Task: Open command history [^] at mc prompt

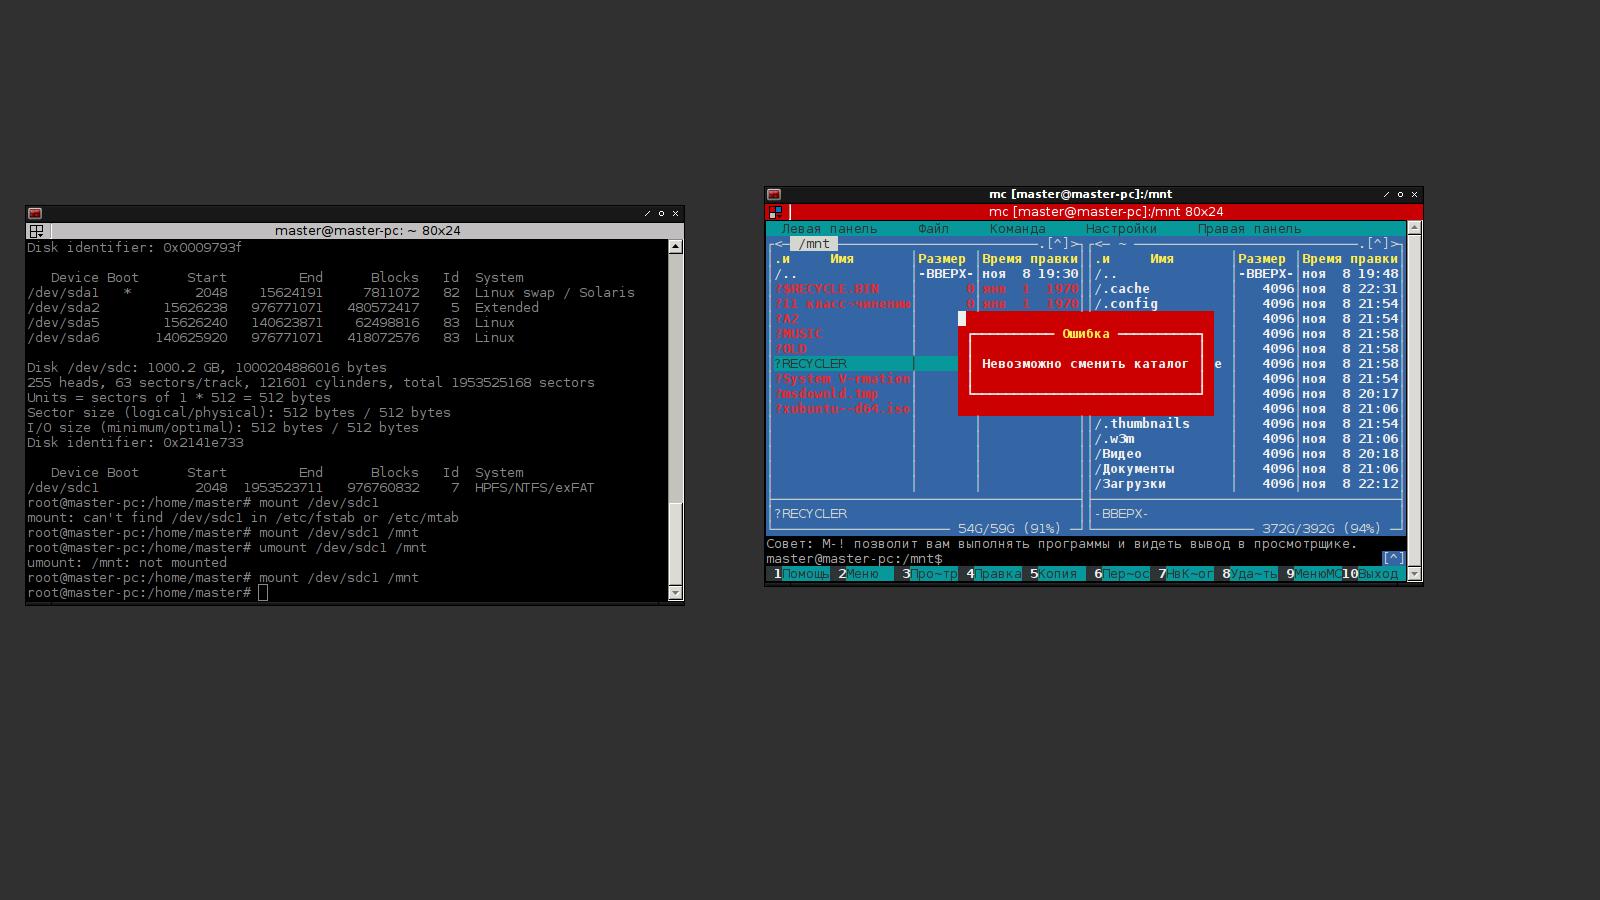Action: click(x=1394, y=559)
